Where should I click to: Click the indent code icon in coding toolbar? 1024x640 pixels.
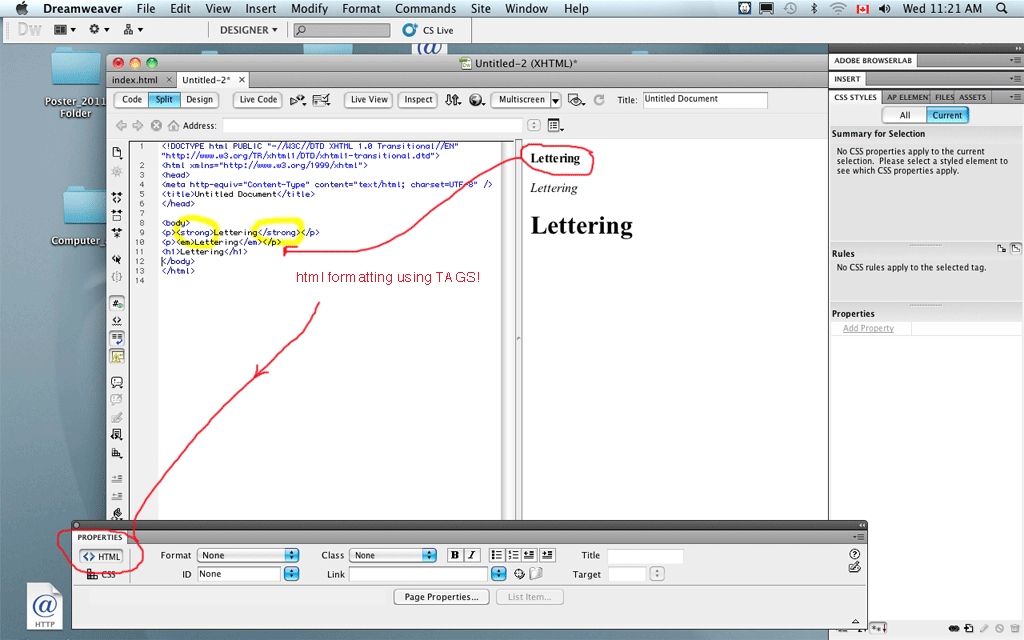tap(117, 479)
